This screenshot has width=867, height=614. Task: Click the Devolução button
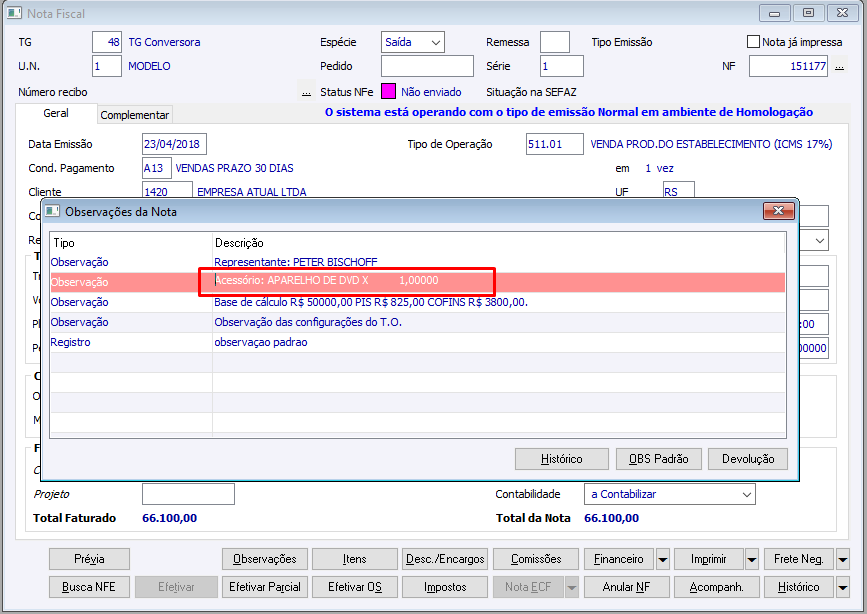point(748,459)
